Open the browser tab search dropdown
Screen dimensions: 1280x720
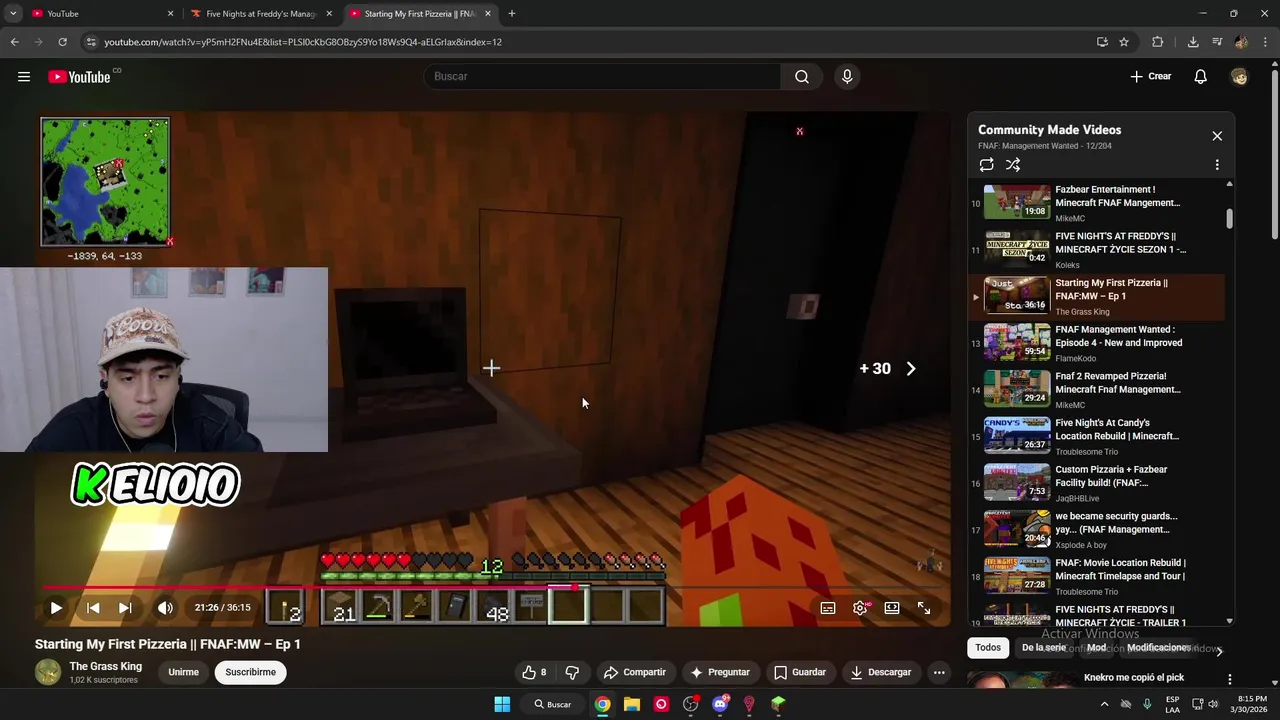pos(13,14)
